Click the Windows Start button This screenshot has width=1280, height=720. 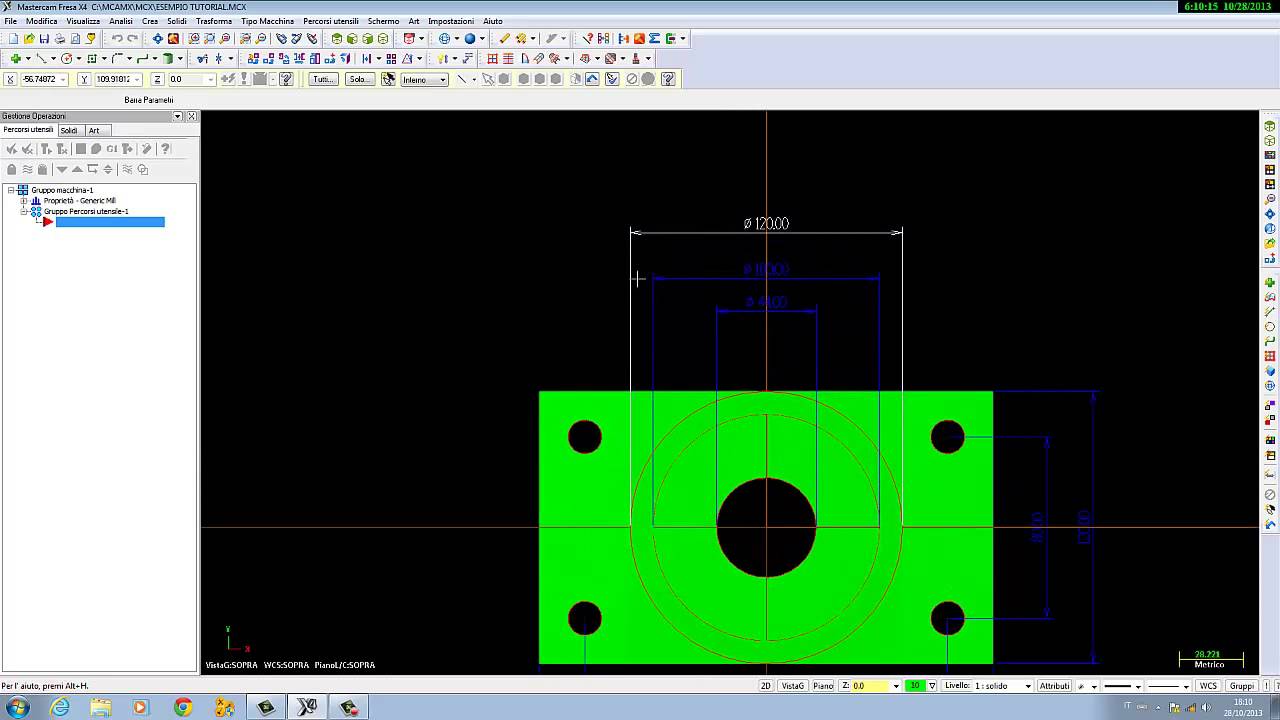[x=17, y=707]
